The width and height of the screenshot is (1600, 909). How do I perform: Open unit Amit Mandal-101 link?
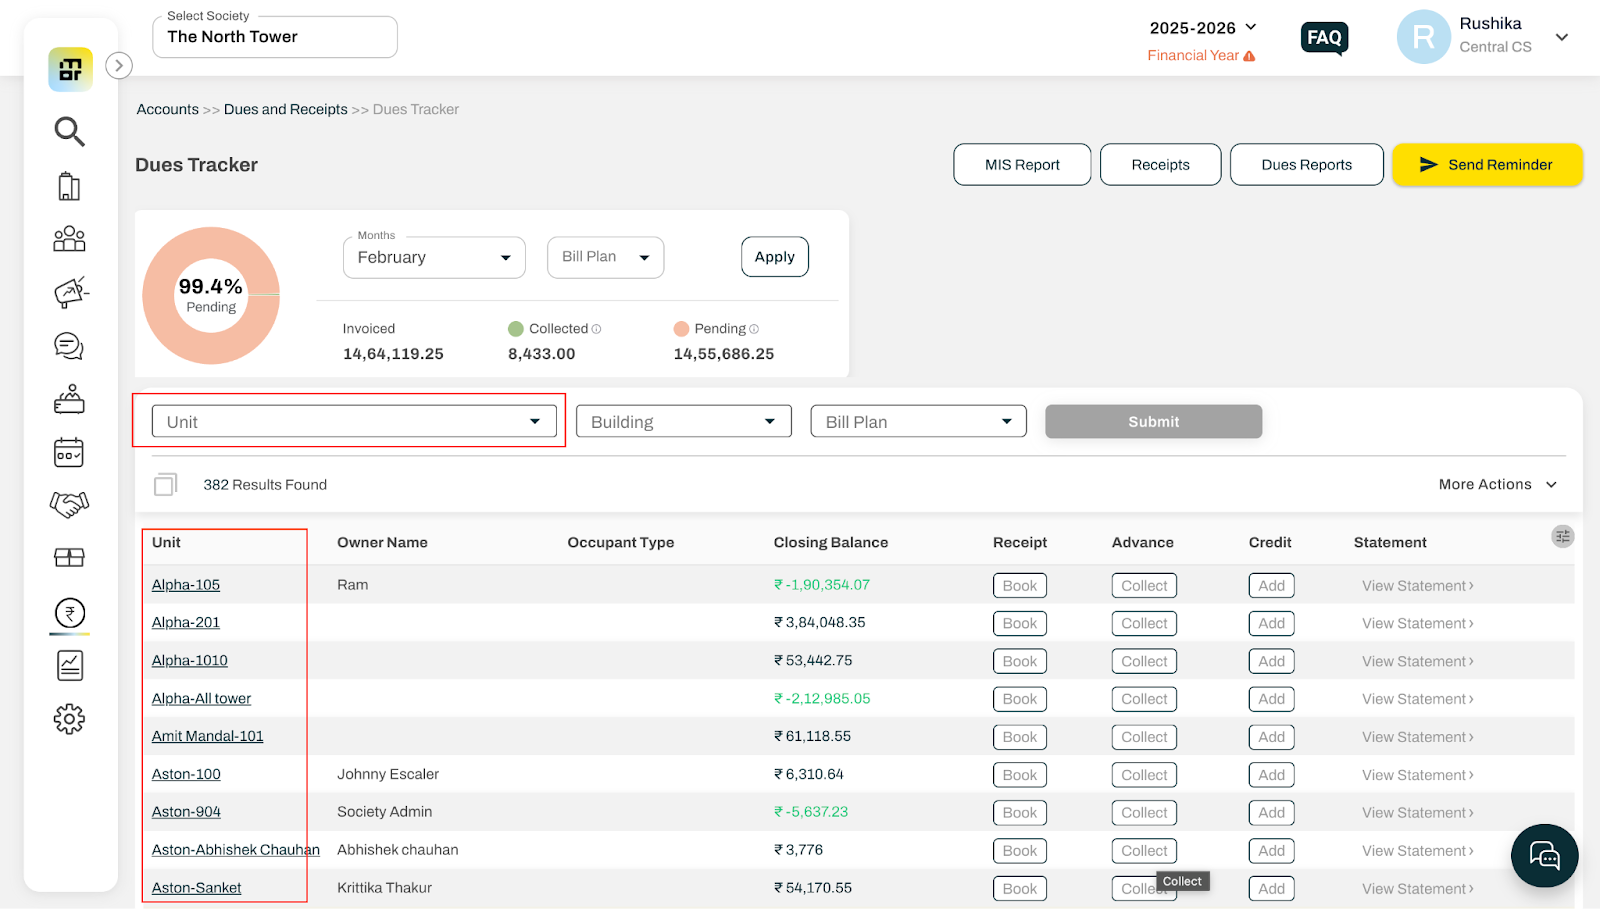[208, 737]
